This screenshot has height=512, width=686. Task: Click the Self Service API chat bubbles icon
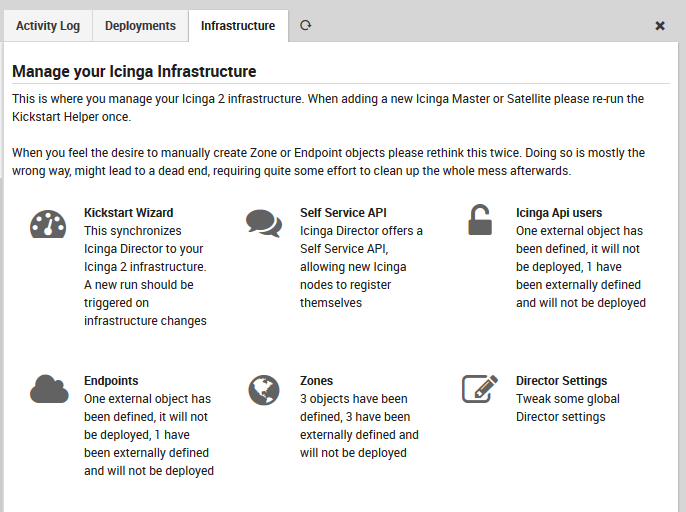(264, 224)
